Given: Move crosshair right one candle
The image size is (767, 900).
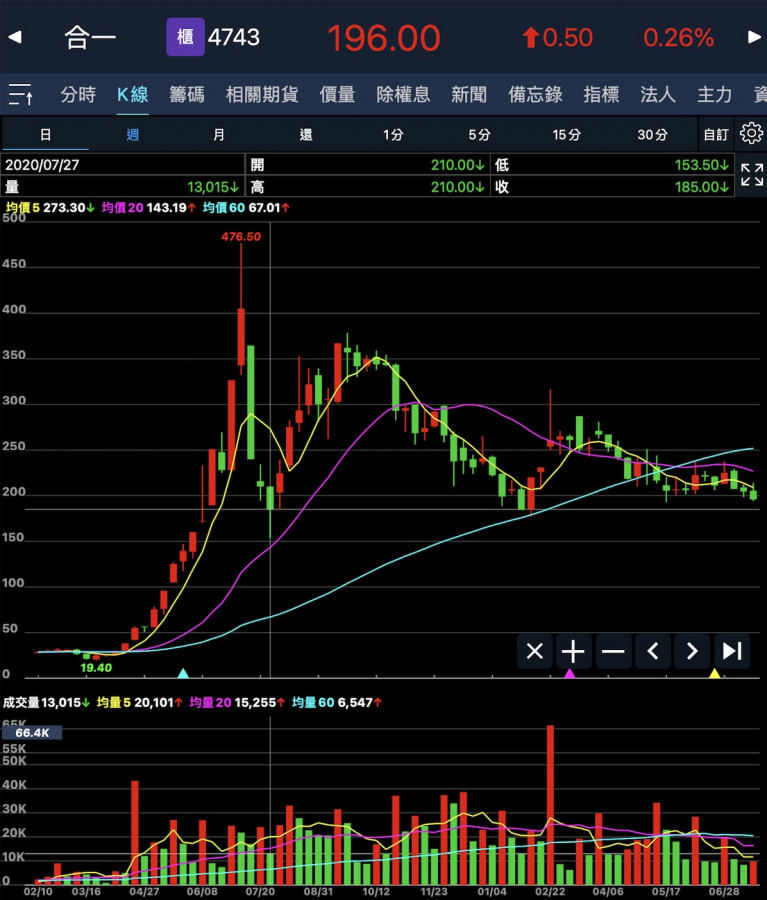Looking at the screenshot, I should pos(692,652).
